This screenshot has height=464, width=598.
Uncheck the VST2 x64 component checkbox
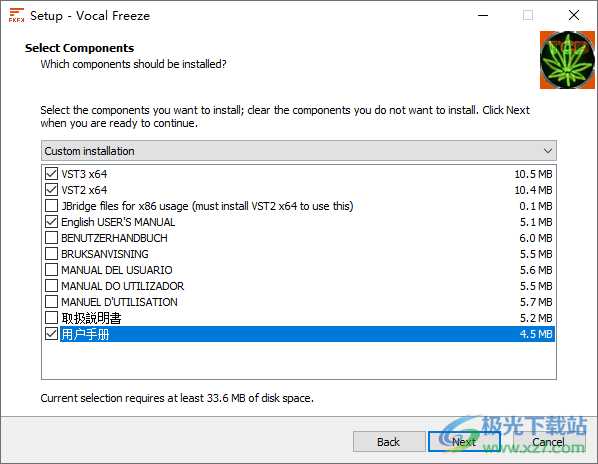(51, 190)
